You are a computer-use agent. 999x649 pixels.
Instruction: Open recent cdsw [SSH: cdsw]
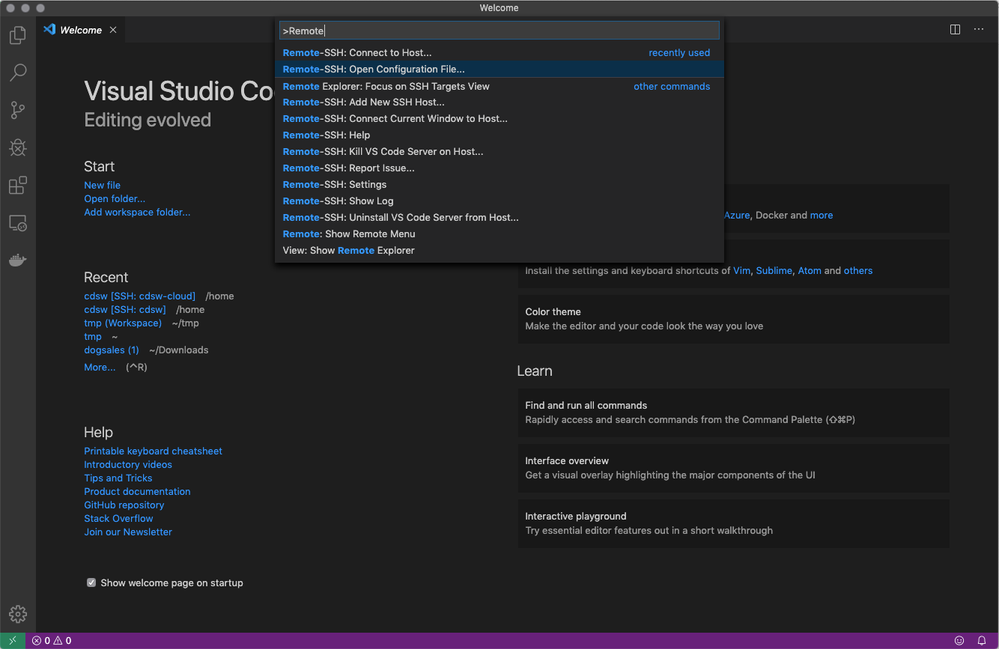click(x=125, y=310)
